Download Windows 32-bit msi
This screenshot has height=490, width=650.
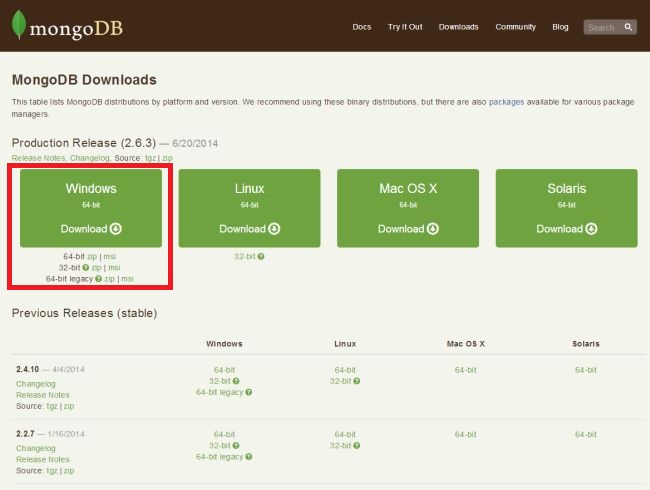(114, 268)
